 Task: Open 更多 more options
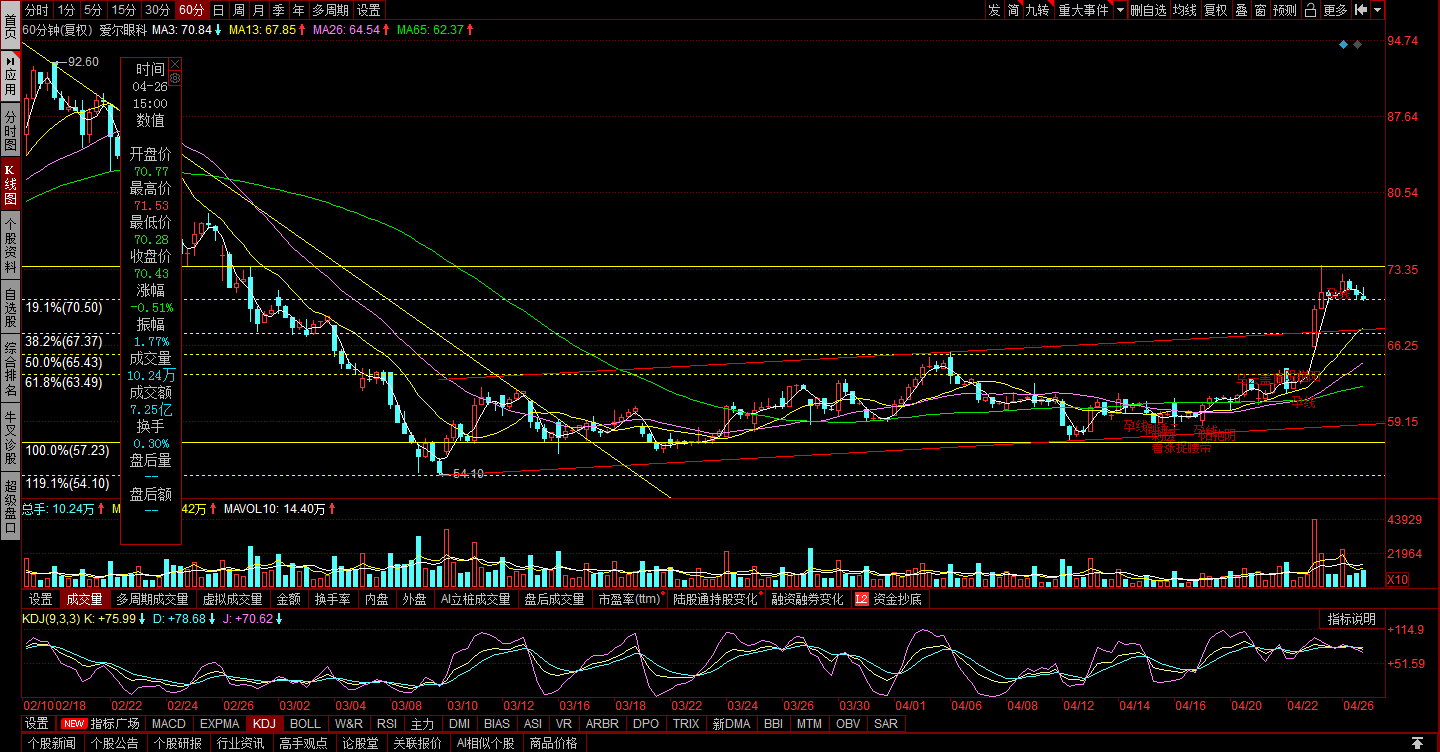pyautogui.click(x=1335, y=10)
